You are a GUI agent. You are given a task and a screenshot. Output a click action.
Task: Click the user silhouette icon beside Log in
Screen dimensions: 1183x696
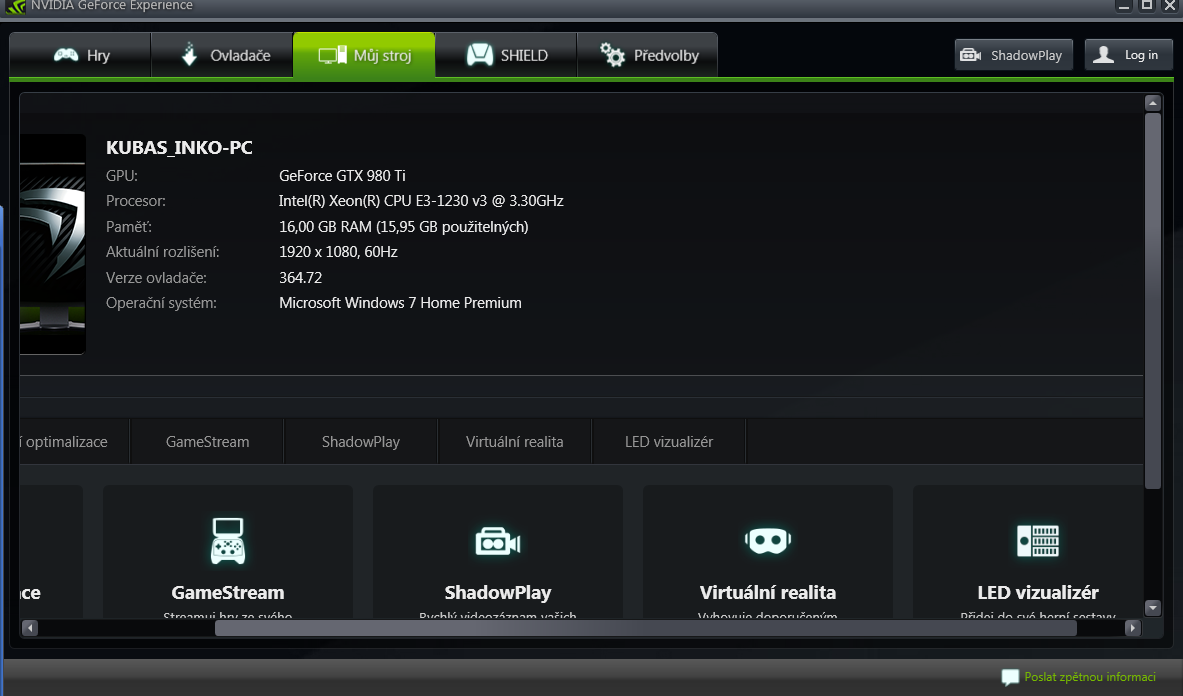pyautogui.click(x=1103, y=54)
